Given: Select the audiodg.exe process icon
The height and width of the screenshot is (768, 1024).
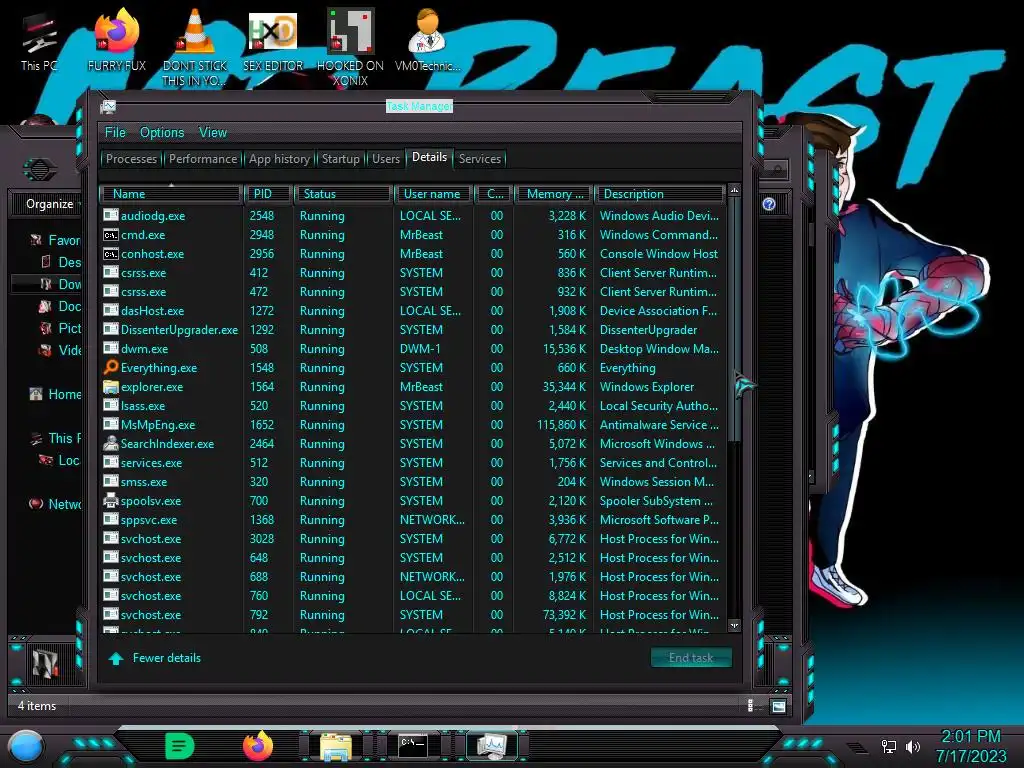Looking at the screenshot, I should (x=111, y=216).
